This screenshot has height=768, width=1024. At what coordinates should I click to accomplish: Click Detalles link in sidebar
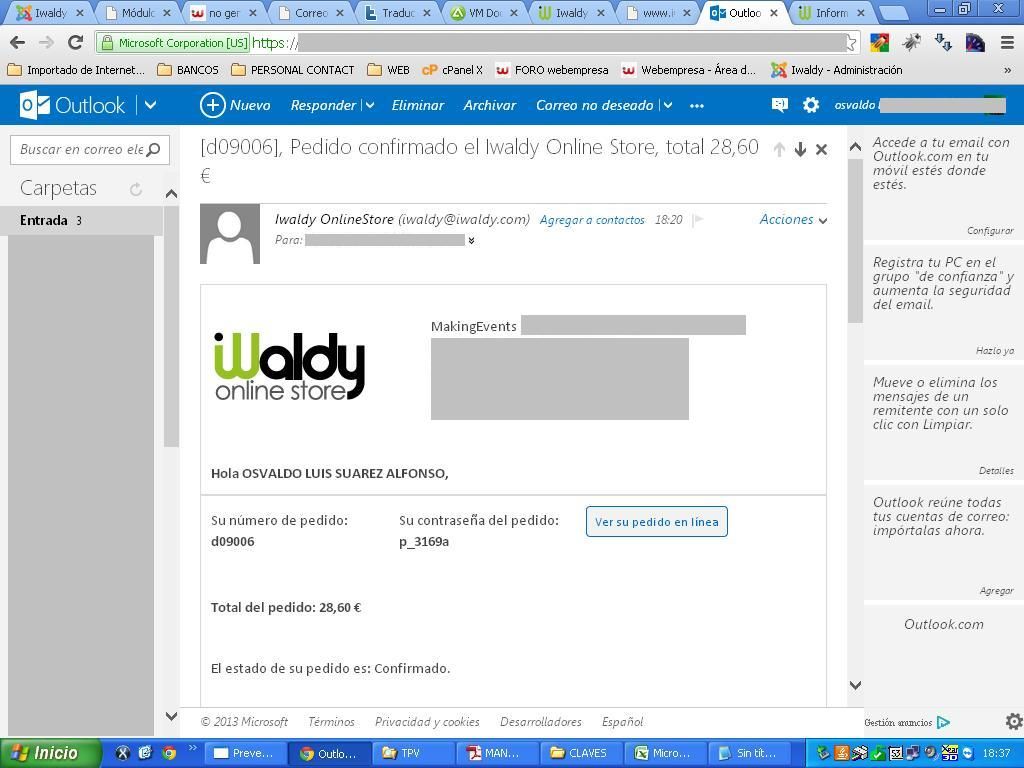[996, 470]
